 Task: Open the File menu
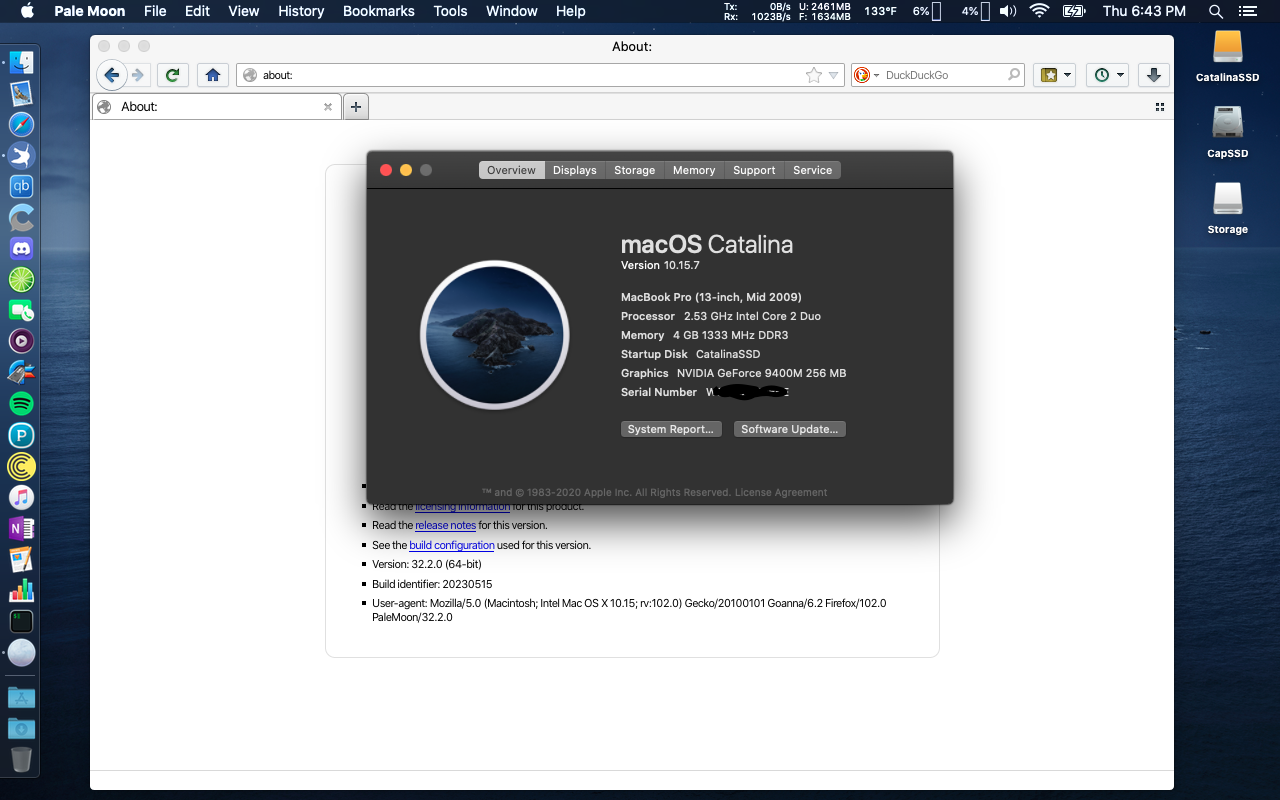click(155, 11)
